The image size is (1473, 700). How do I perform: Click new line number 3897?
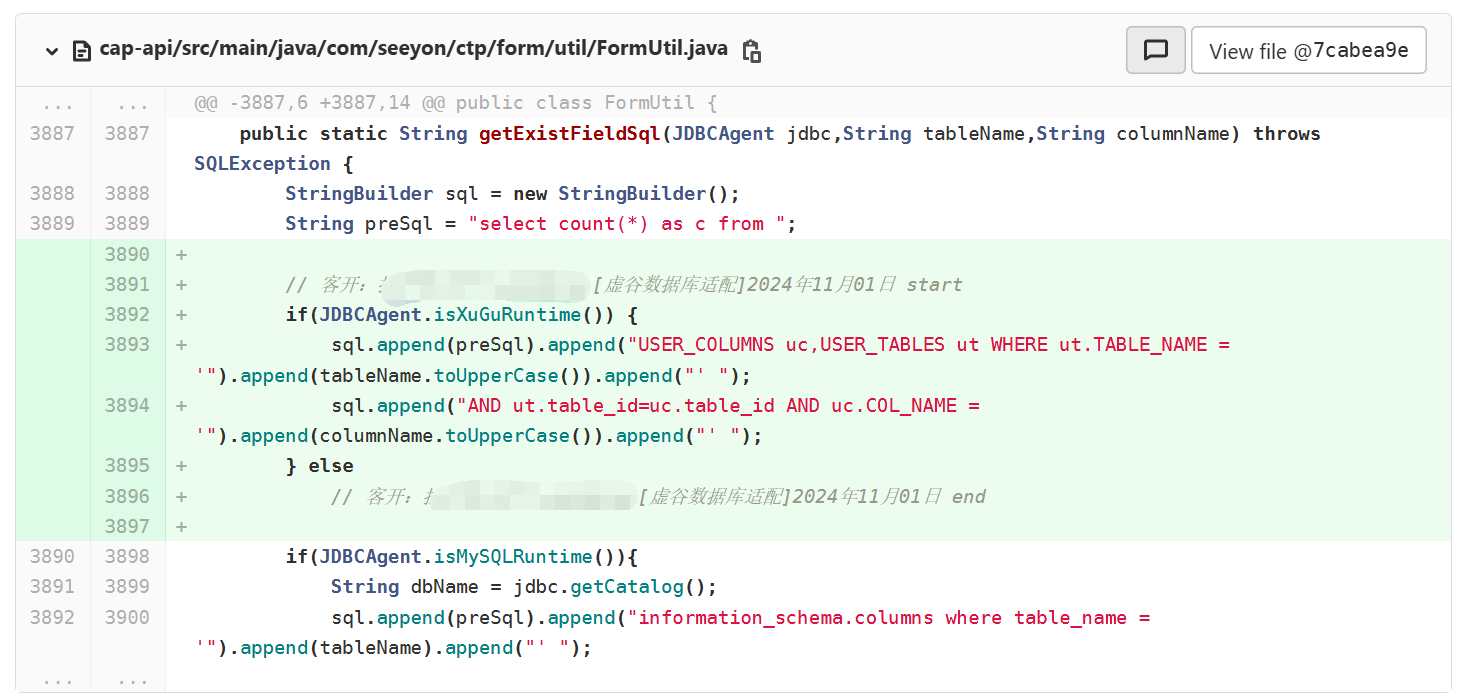click(127, 526)
